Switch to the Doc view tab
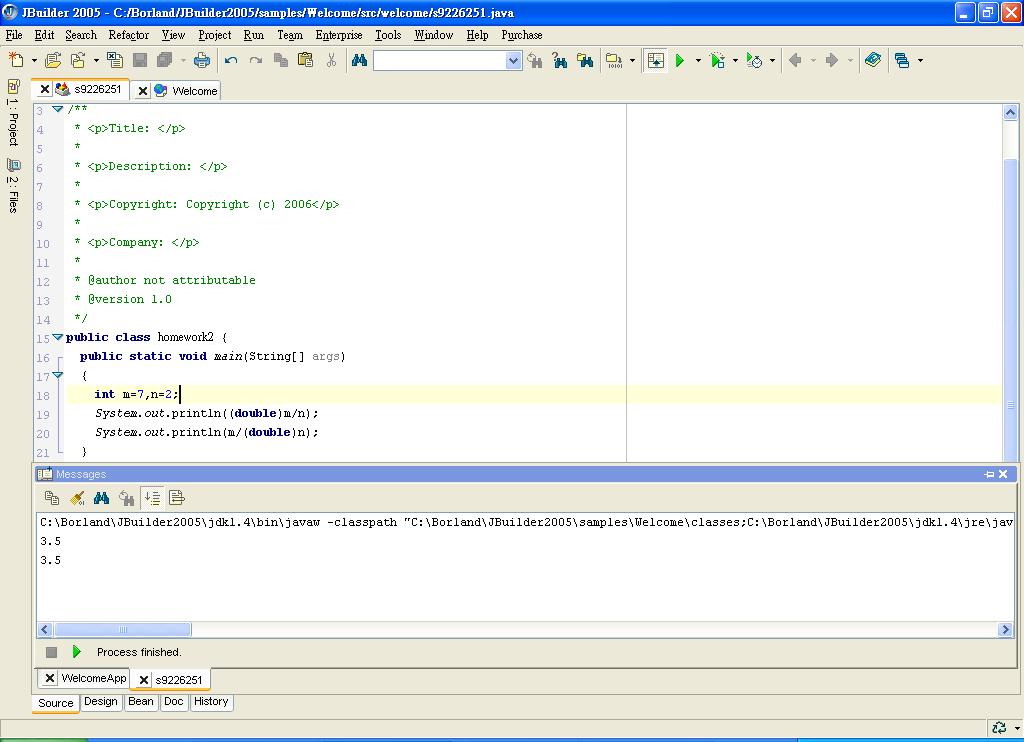Image resolution: width=1024 pixels, height=742 pixels. click(x=174, y=702)
